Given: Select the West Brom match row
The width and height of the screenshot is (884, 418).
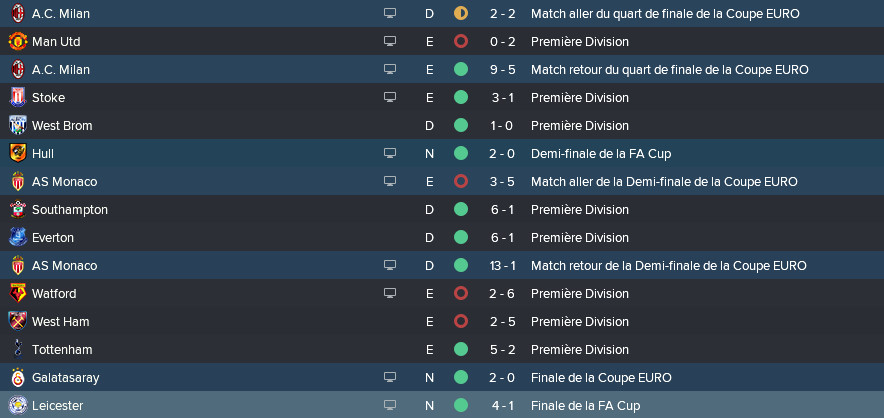Looking at the screenshot, I should (x=442, y=126).
